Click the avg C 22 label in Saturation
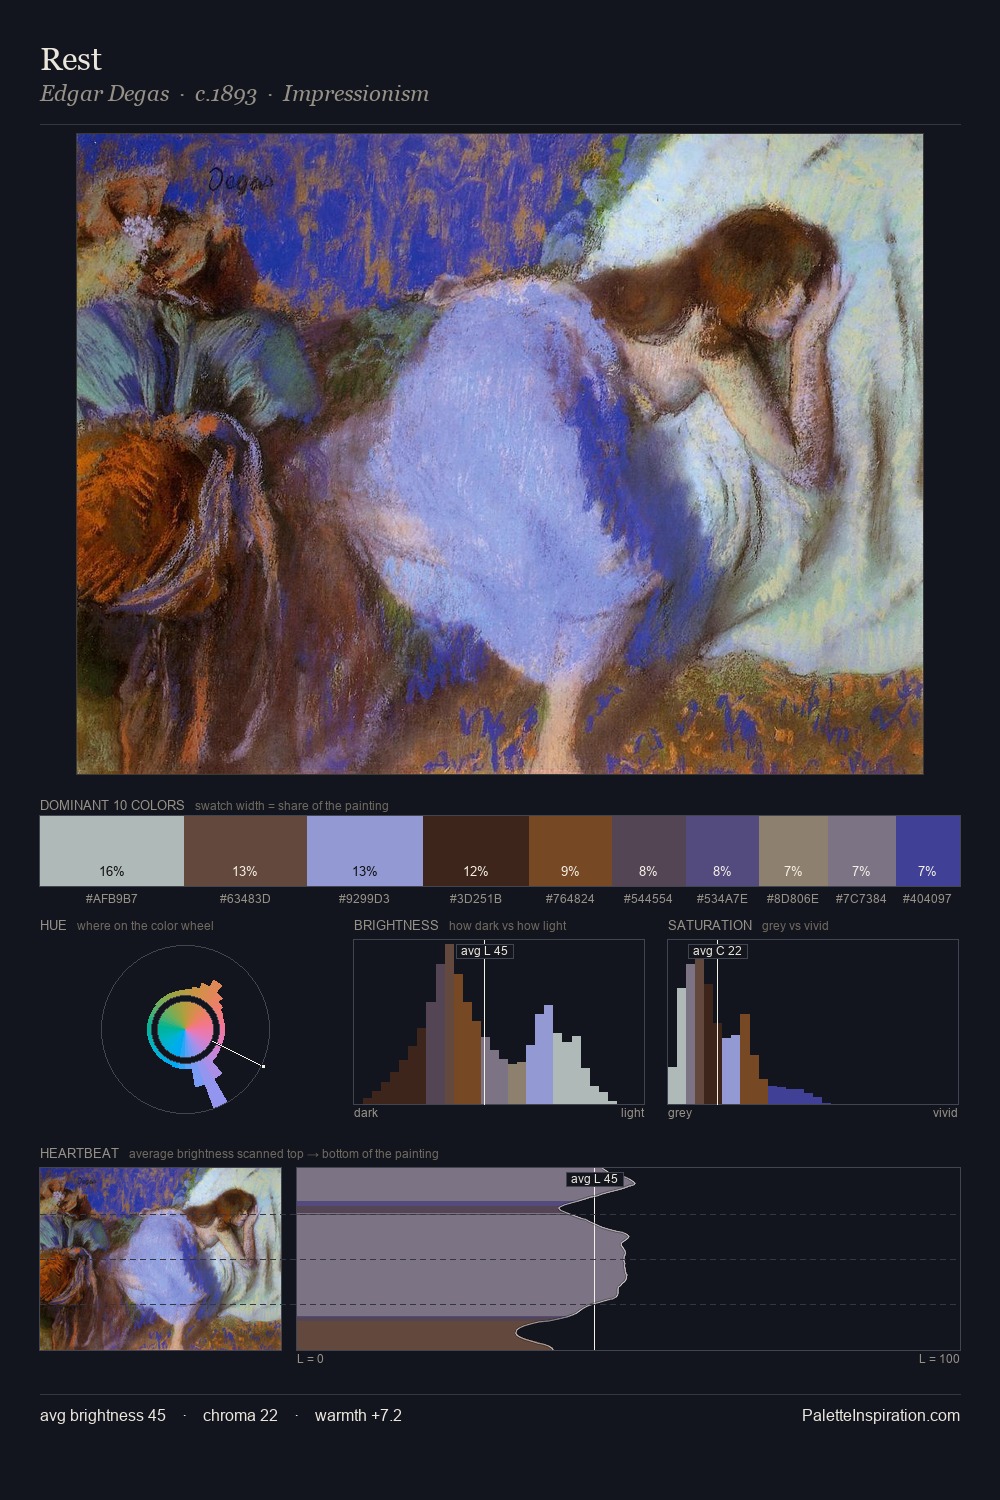 pyautogui.click(x=717, y=950)
